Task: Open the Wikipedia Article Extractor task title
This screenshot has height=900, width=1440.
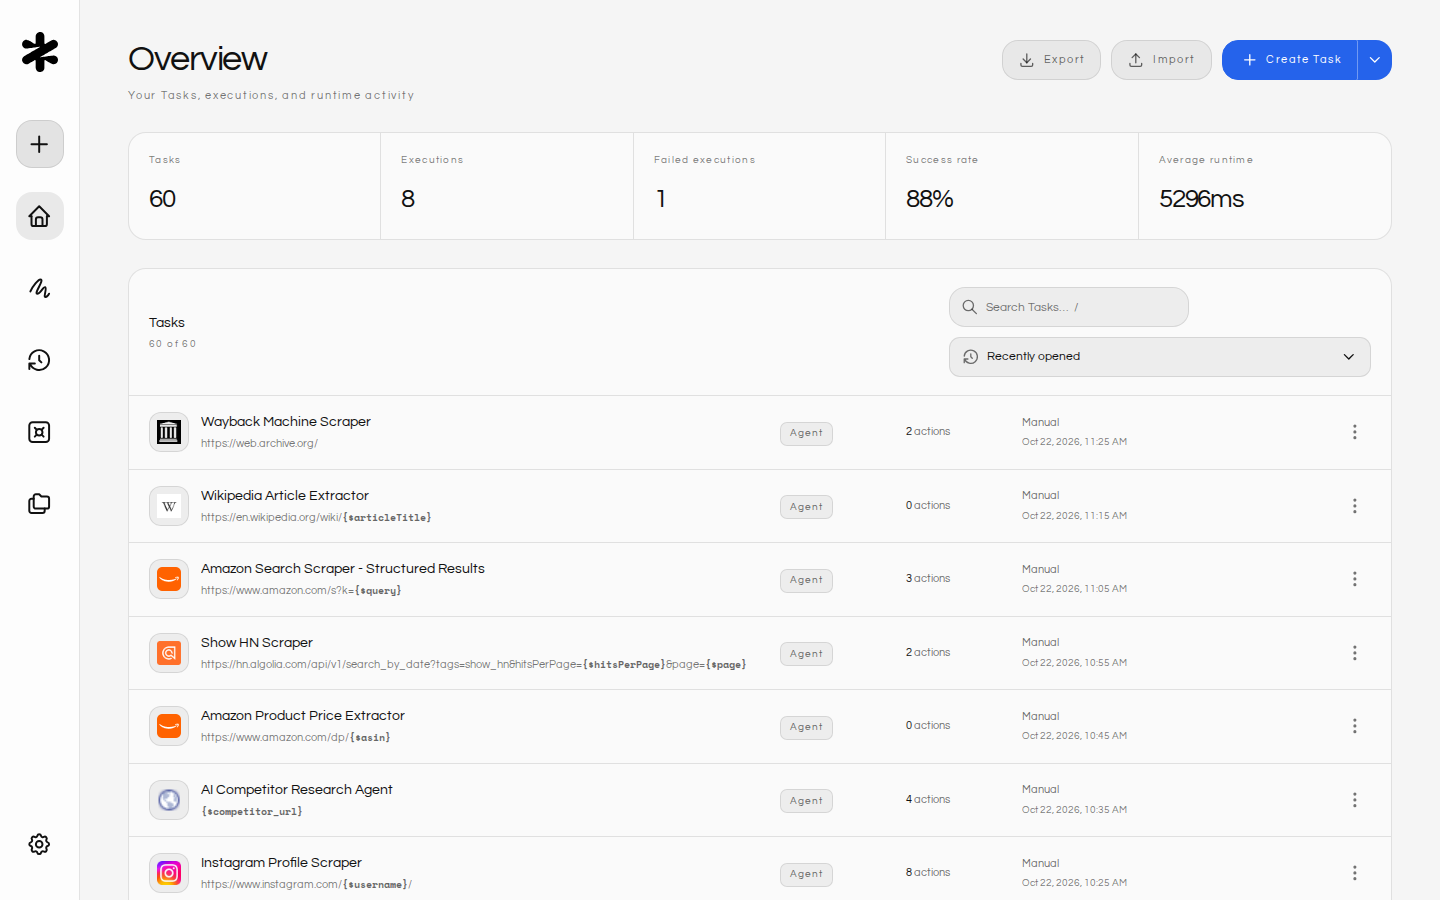Action: click(x=285, y=496)
